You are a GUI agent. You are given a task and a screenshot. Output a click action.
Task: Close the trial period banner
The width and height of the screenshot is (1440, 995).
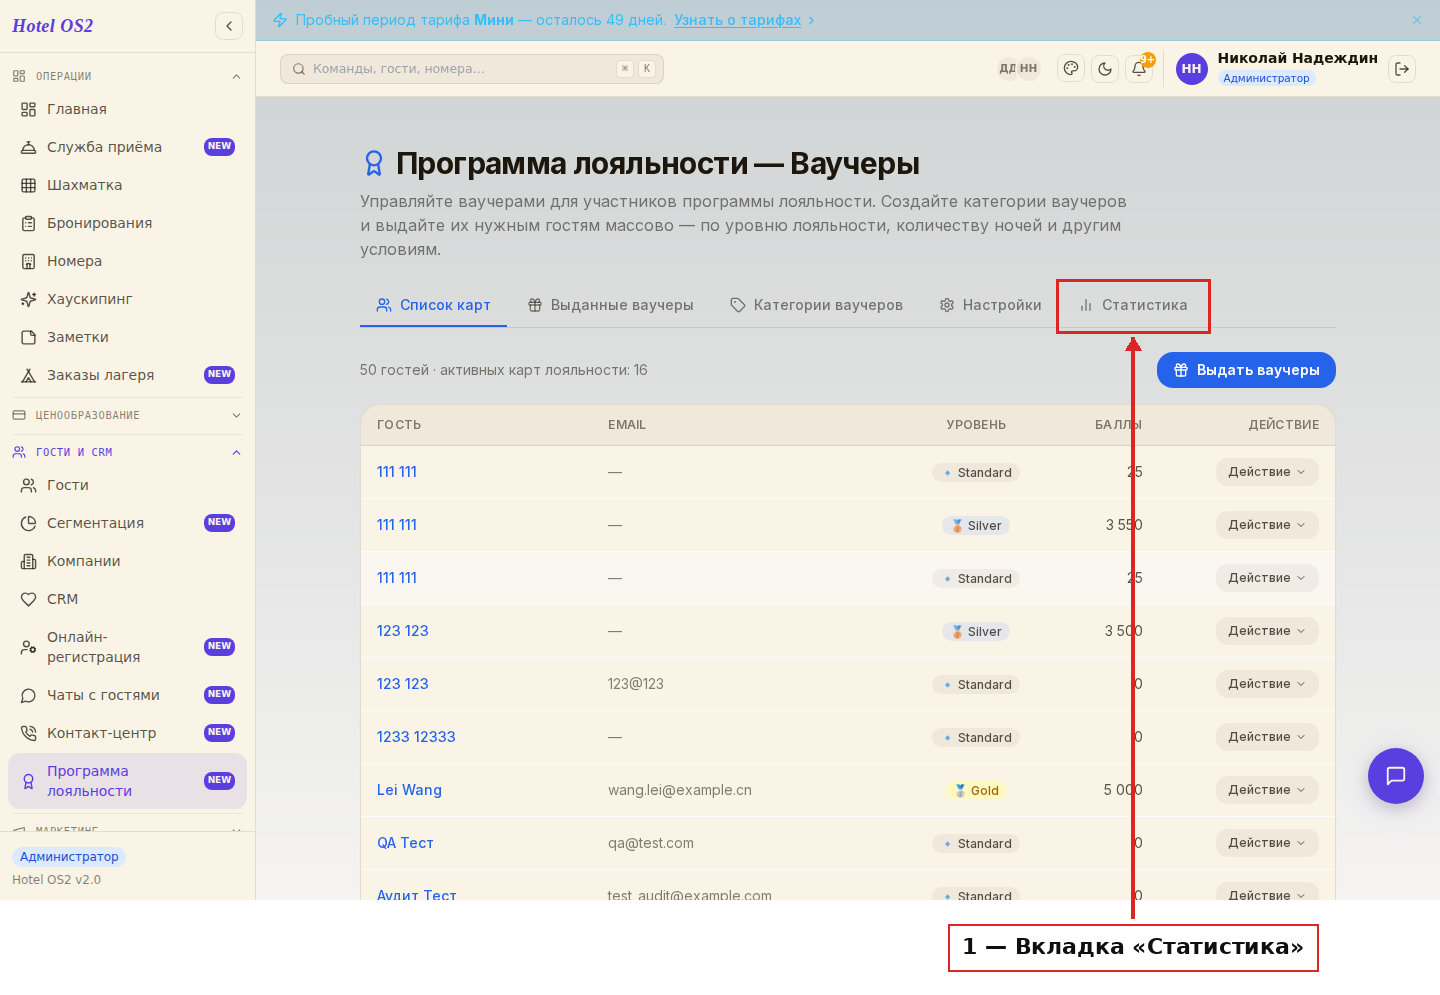pyautogui.click(x=1417, y=20)
